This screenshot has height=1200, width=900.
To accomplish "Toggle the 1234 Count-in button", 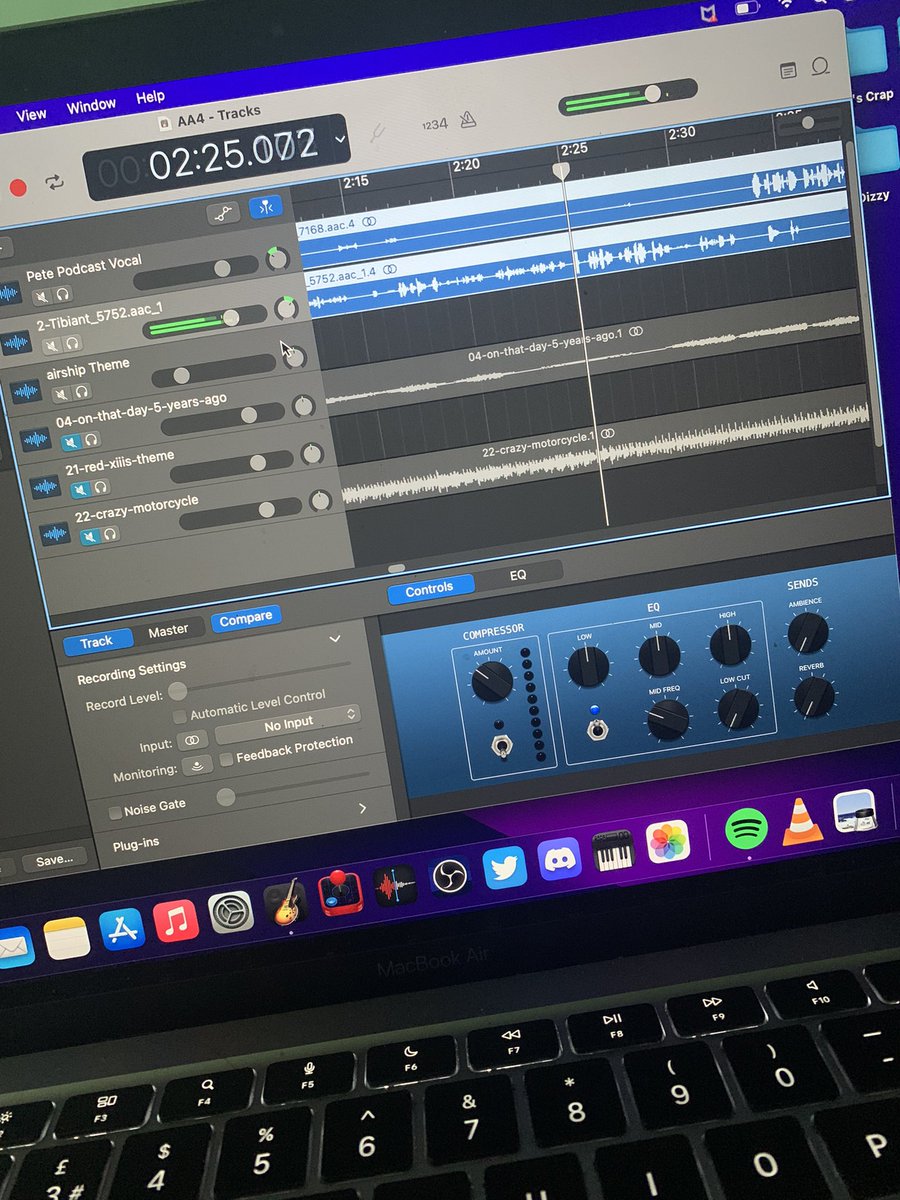I will click(x=435, y=124).
